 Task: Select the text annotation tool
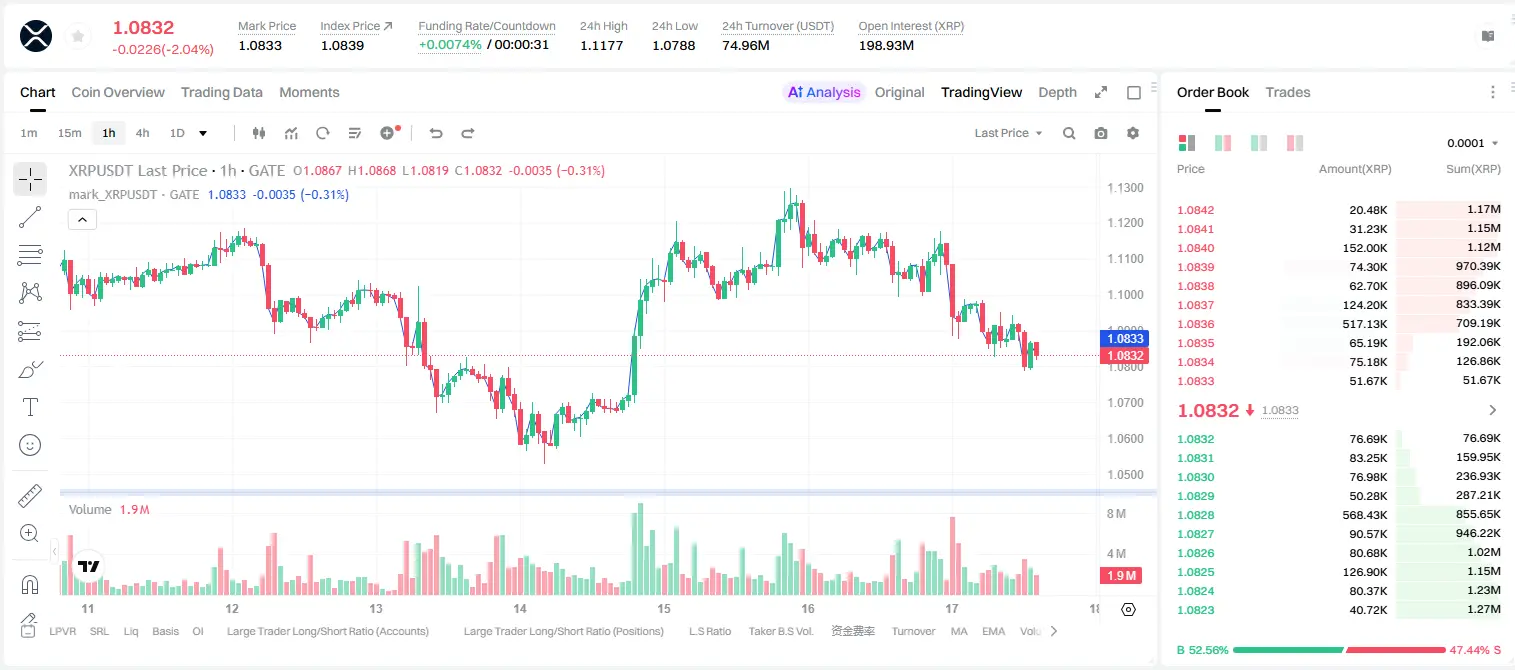click(x=30, y=407)
